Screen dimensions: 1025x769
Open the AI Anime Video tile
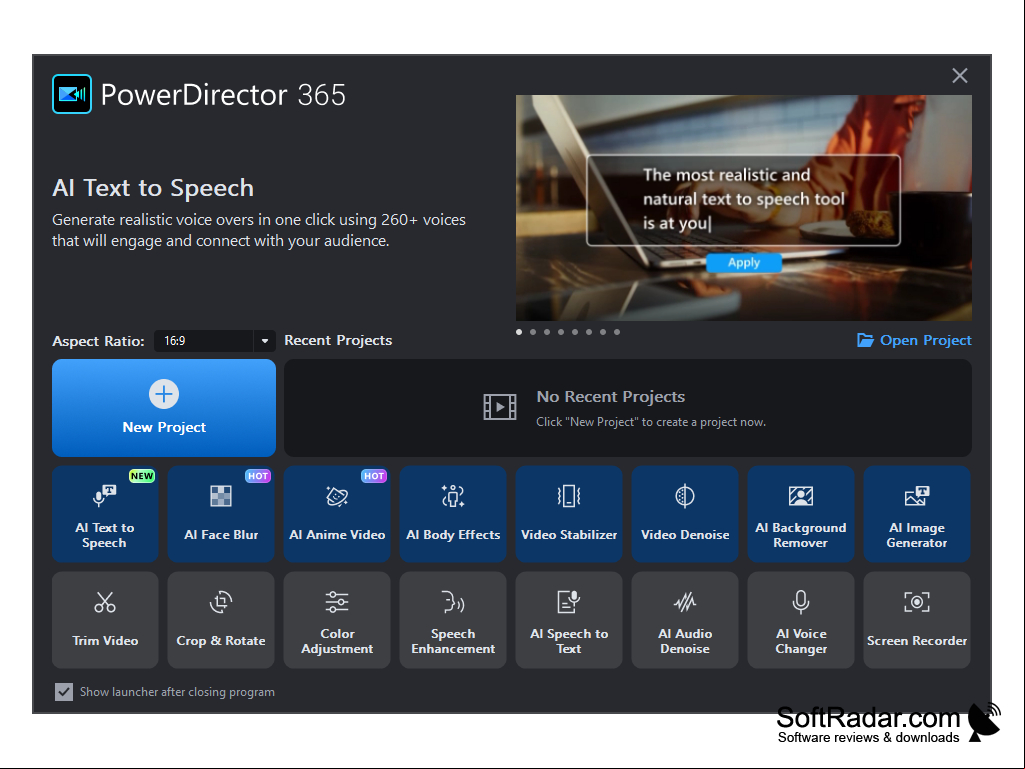point(337,514)
